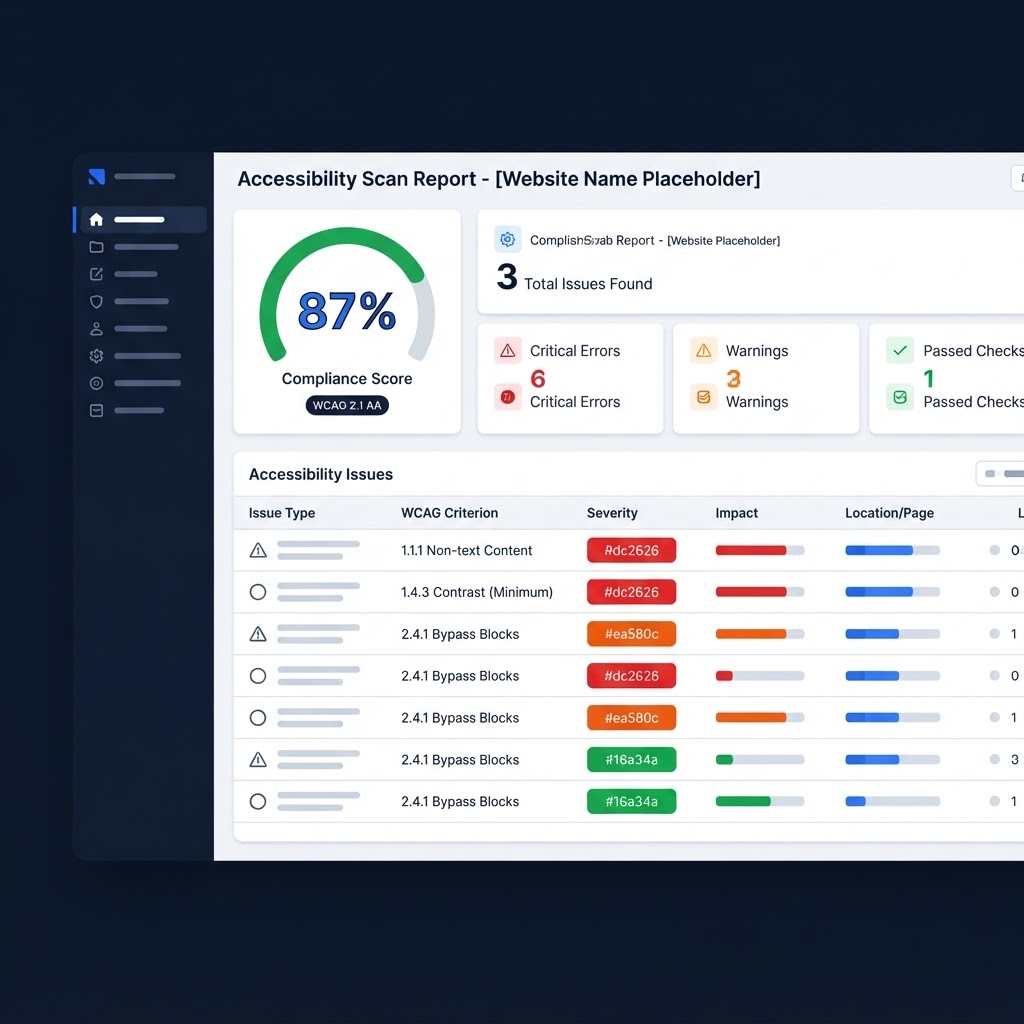Click the #ea580c badge on the triangle Bypass Blocks row
The image size is (1024, 1024).
631,633
